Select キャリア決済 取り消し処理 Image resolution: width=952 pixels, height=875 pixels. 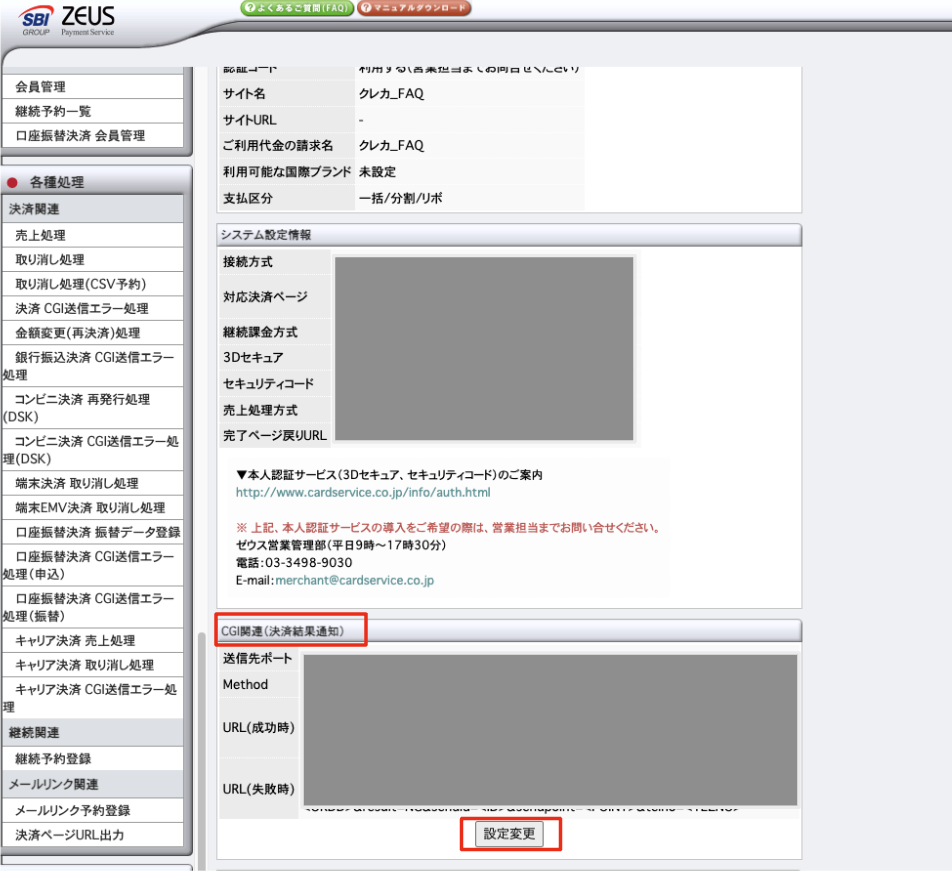pos(93,665)
